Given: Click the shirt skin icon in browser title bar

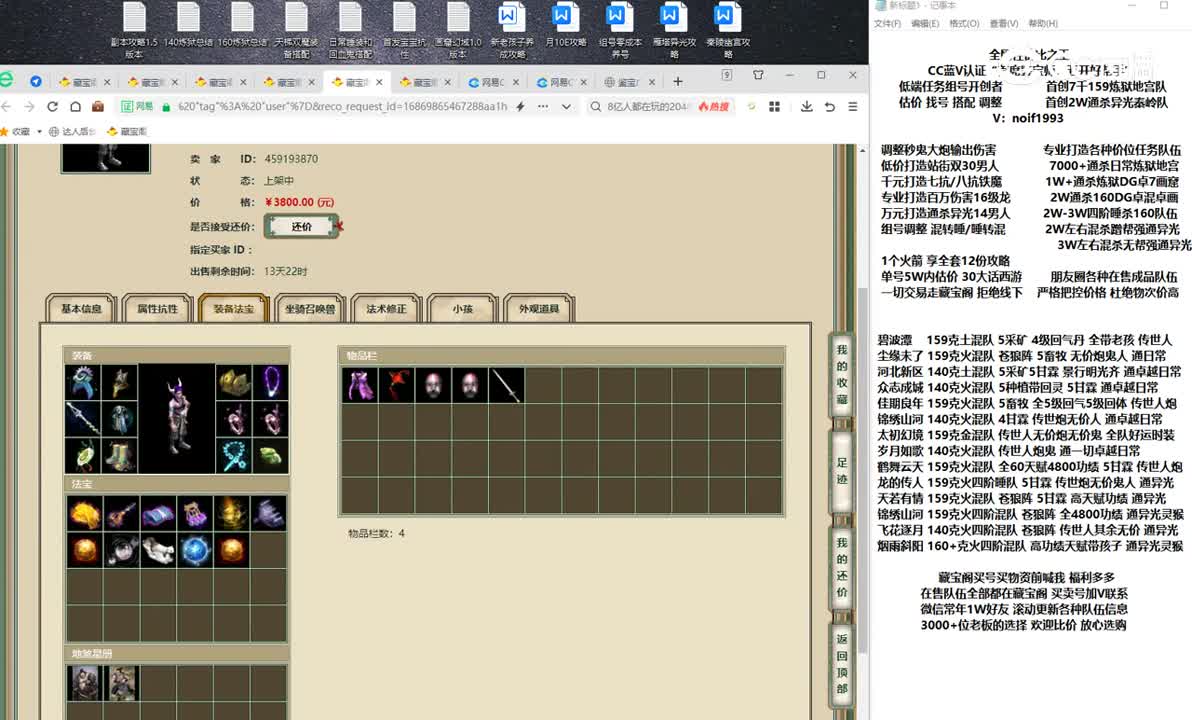Looking at the screenshot, I should pos(758,75).
